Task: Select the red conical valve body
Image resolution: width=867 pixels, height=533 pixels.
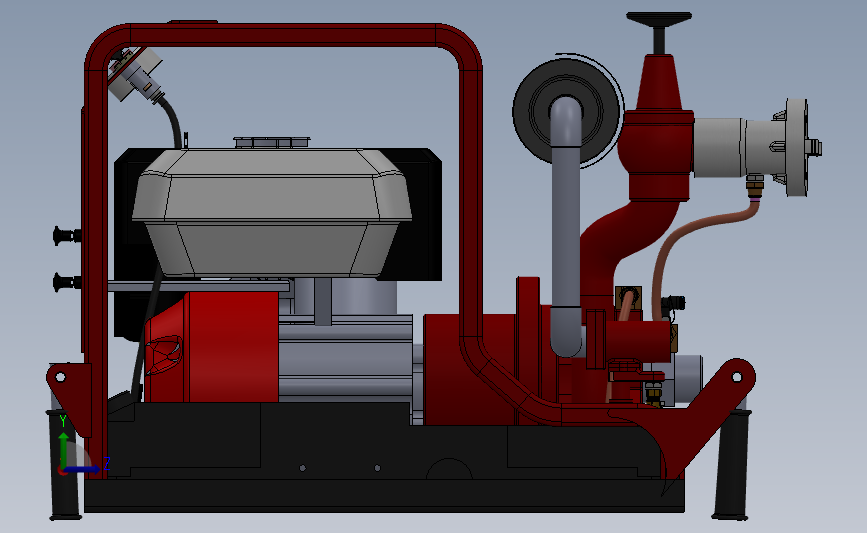Action: pos(659,82)
